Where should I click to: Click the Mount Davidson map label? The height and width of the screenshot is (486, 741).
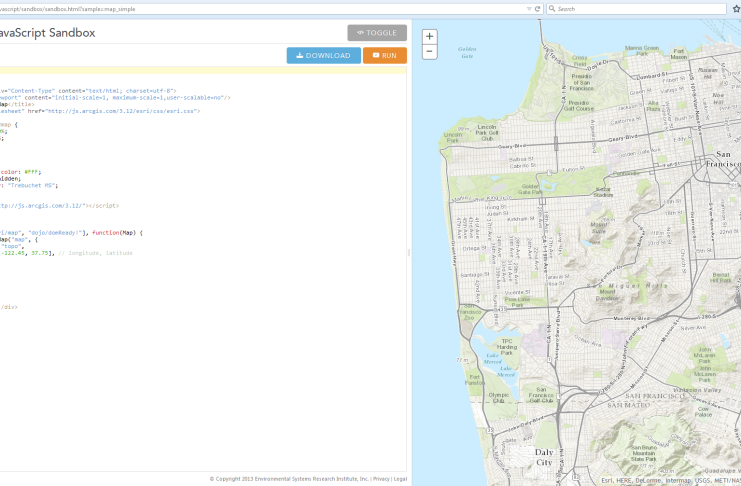pyautogui.click(x=607, y=295)
